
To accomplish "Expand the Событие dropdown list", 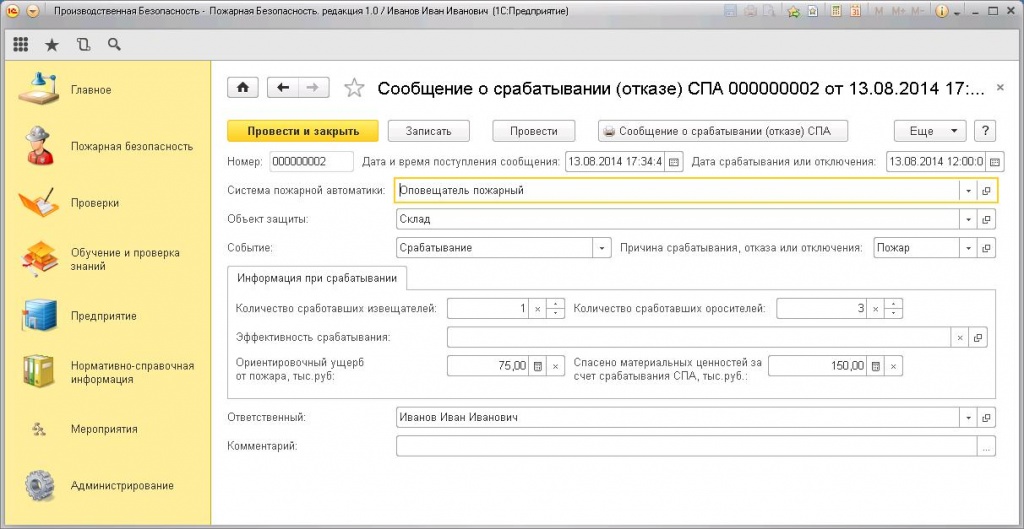I will 601,248.
